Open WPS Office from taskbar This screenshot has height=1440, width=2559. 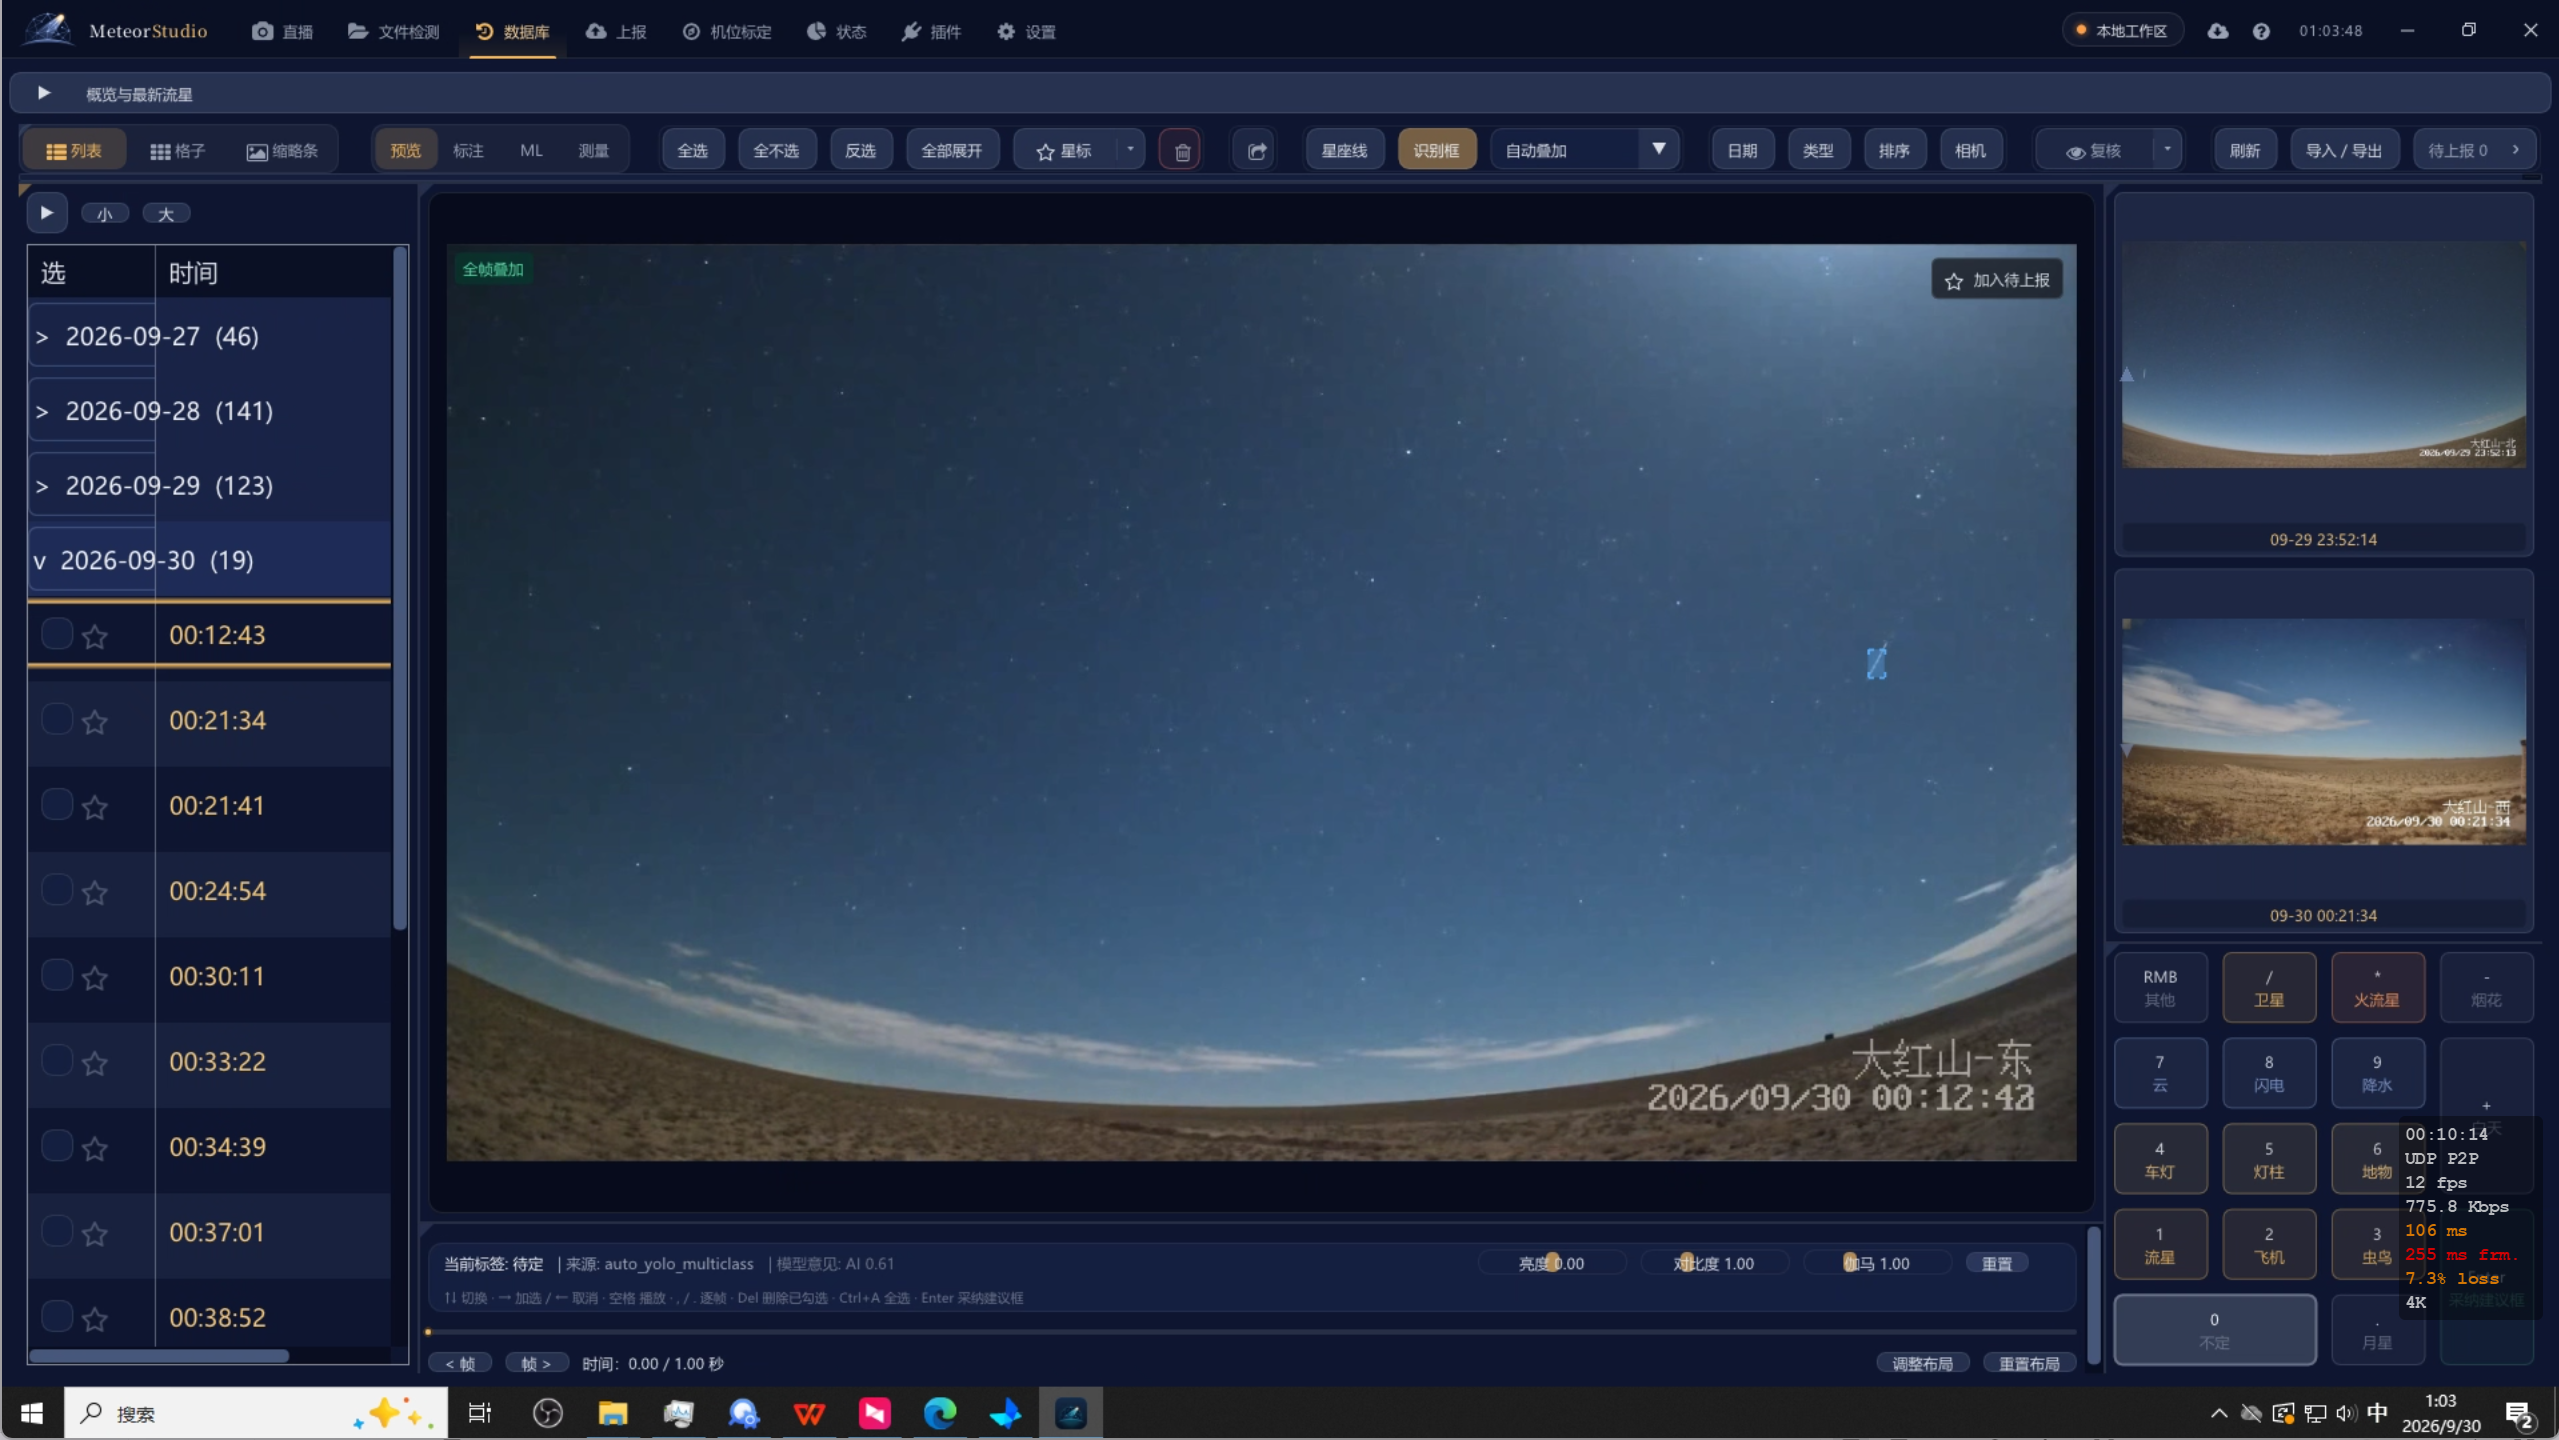808,1413
